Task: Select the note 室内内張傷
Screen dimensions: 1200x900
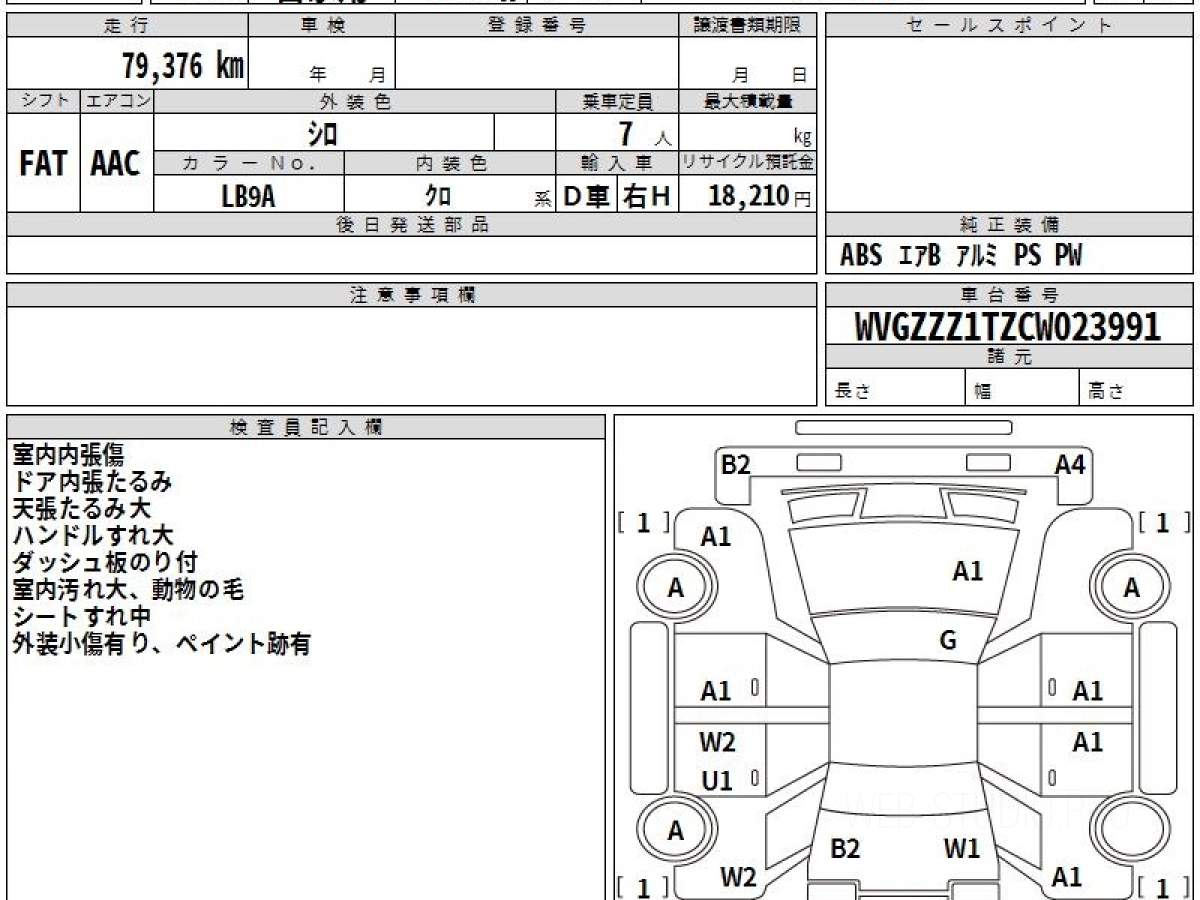Action: click(68, 456)
